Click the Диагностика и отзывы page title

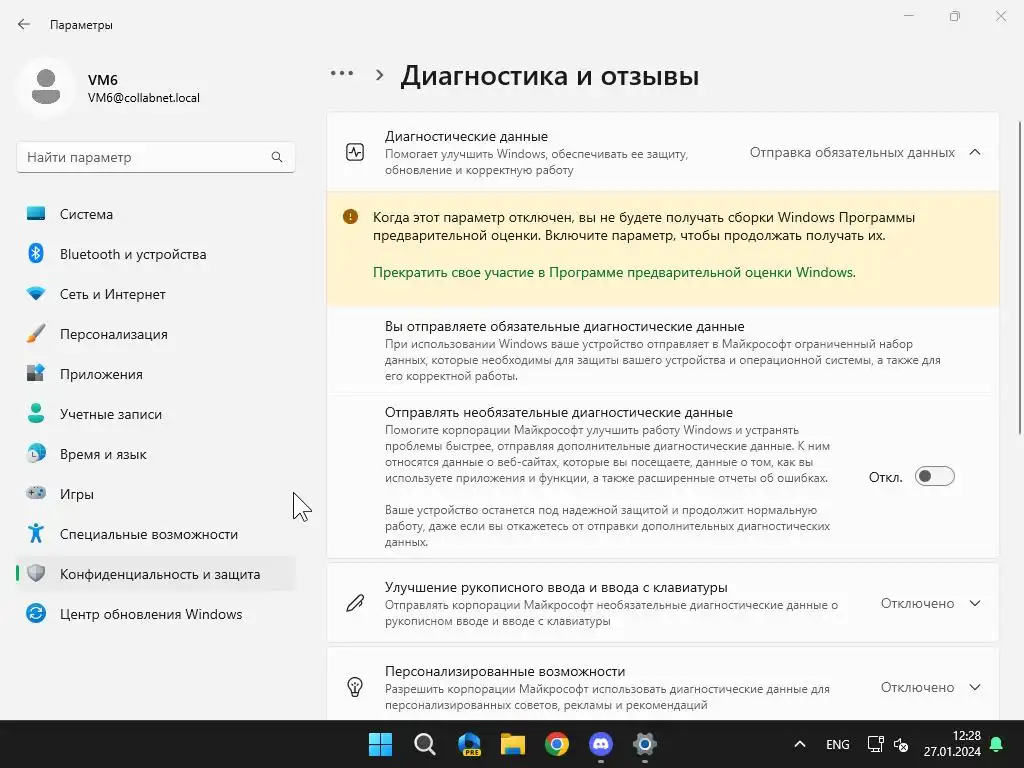pyautogui.click(x=549, y=75)
